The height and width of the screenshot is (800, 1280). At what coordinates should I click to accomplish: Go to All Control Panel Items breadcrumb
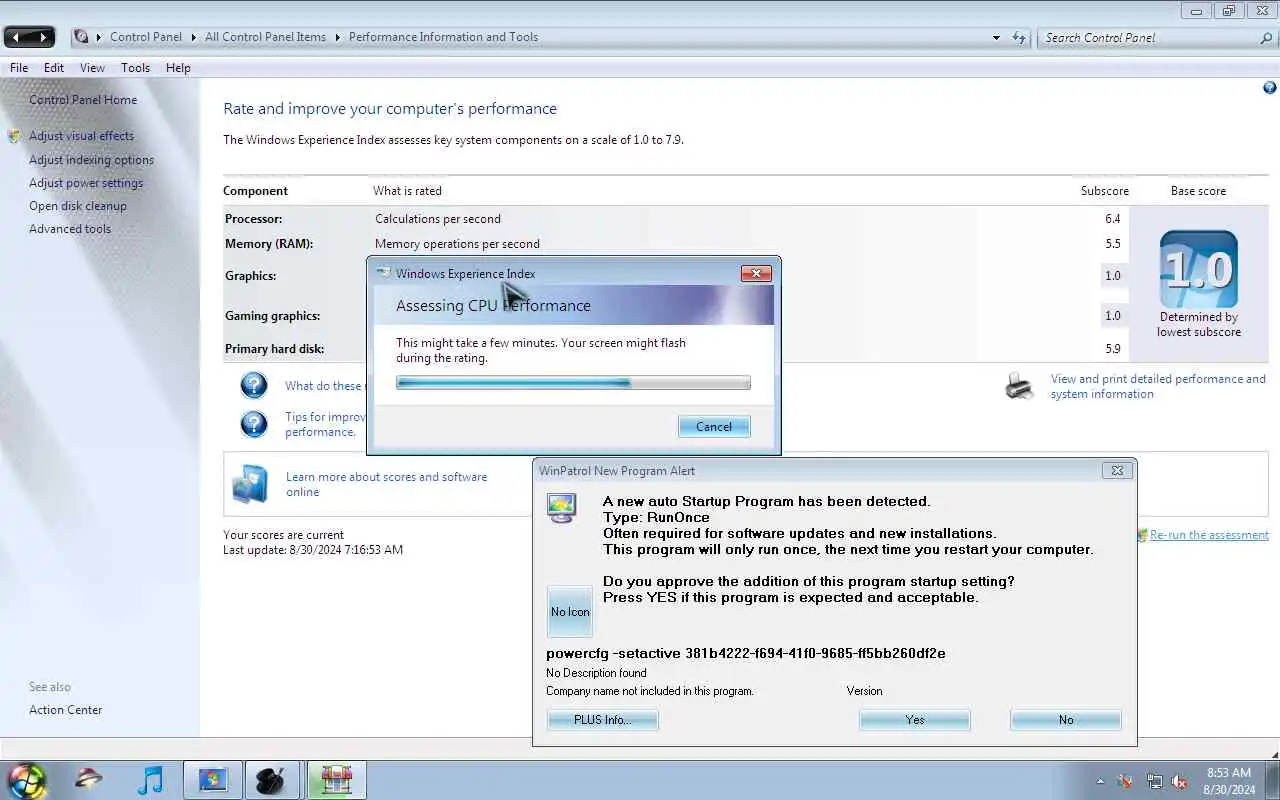[x=265, y=37]
